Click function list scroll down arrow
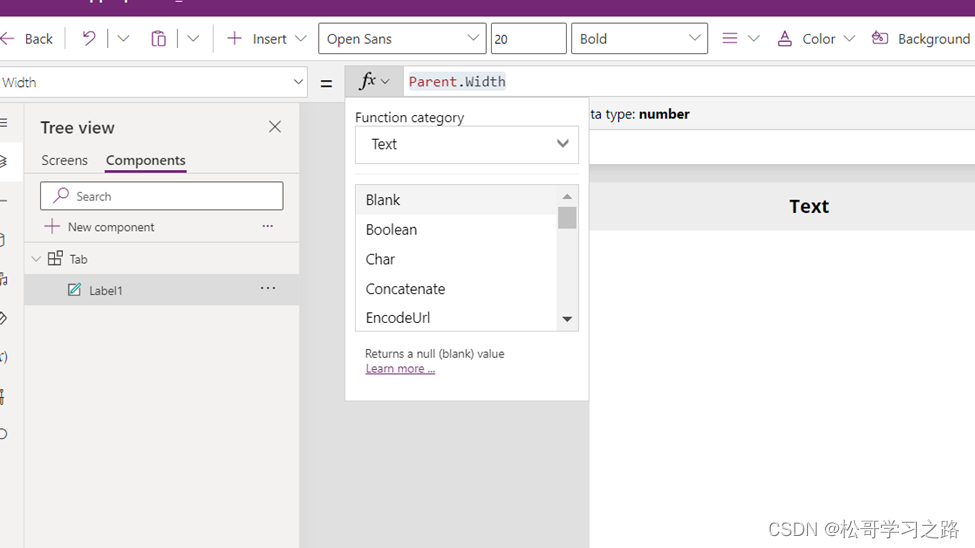Viewport: 975px width, 548px height. (567, 319)
